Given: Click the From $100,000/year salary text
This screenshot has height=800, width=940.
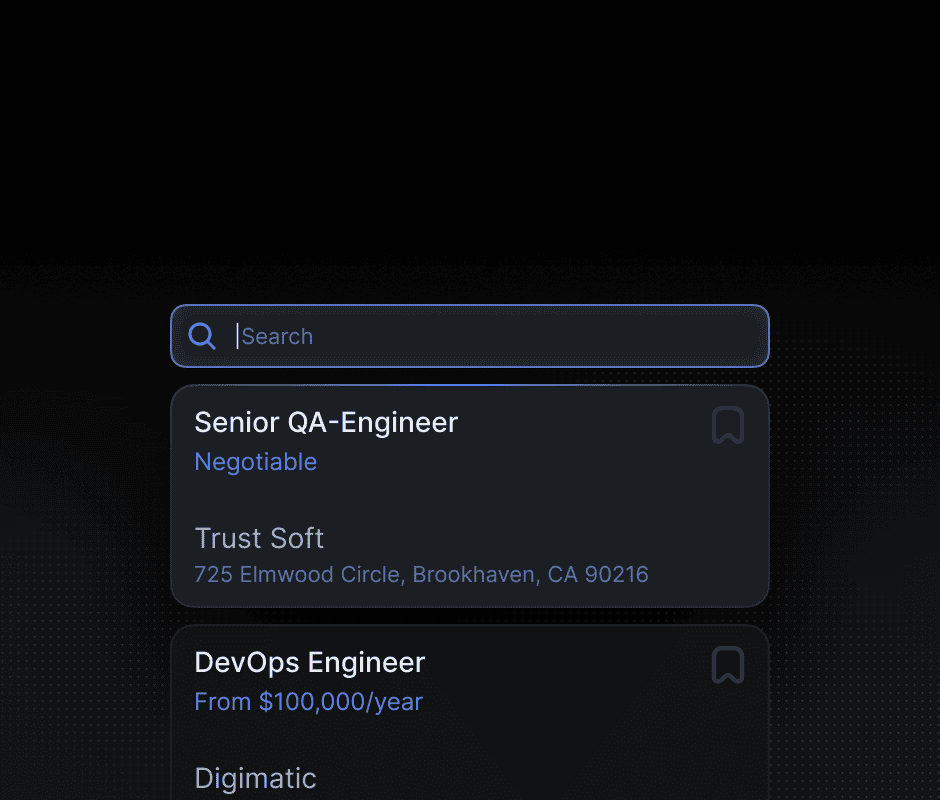Looking at the screenshot, I should click(x=309, y=702).
